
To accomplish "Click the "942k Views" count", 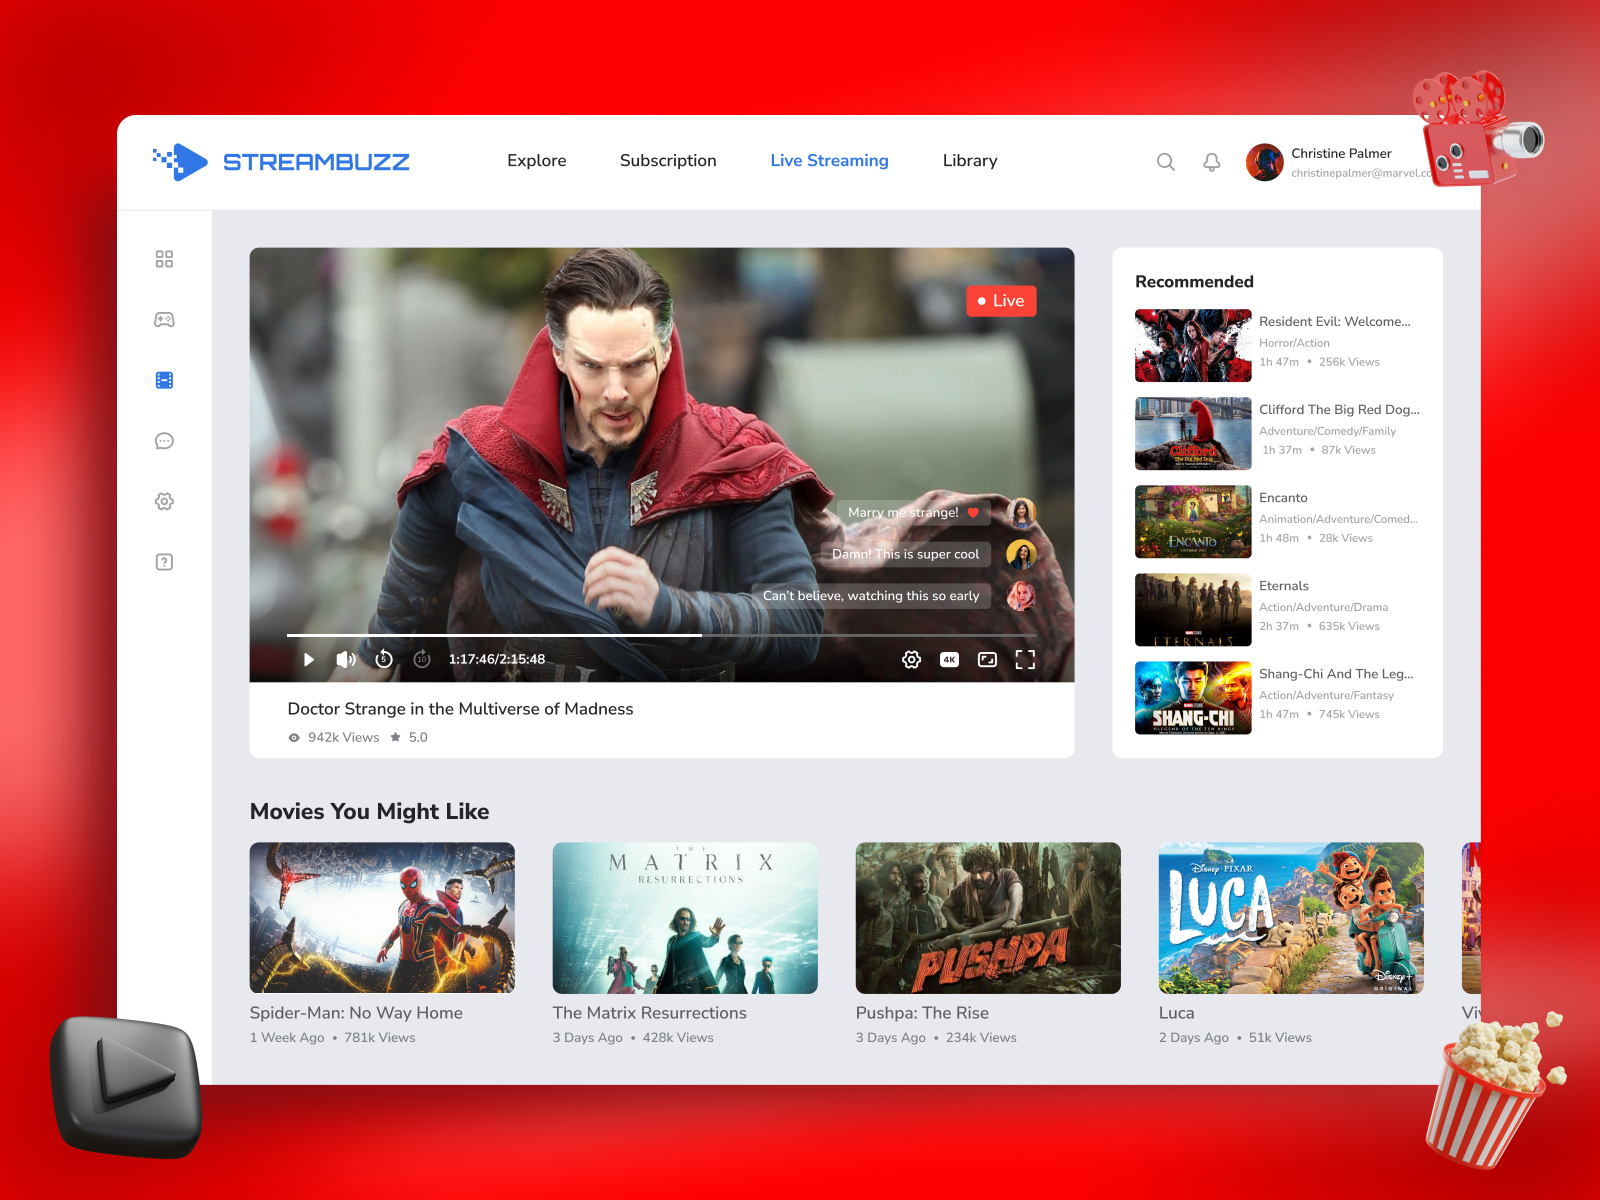I will point(343,737).
